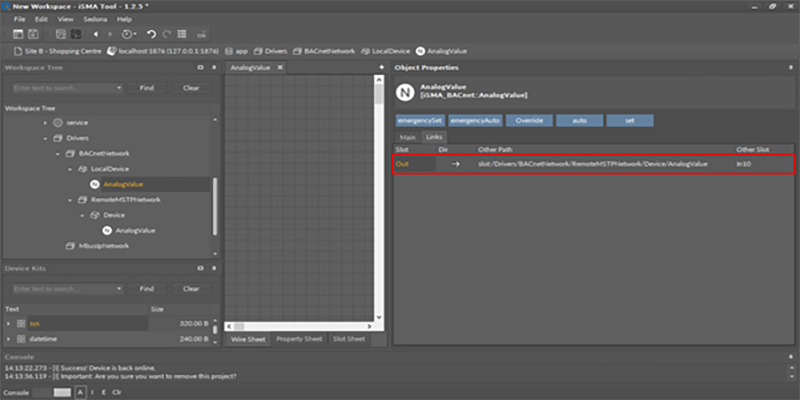800x400 pixels.
Task: Switch to the Wire Sheet tab
Action: click(x=248, y=339)
